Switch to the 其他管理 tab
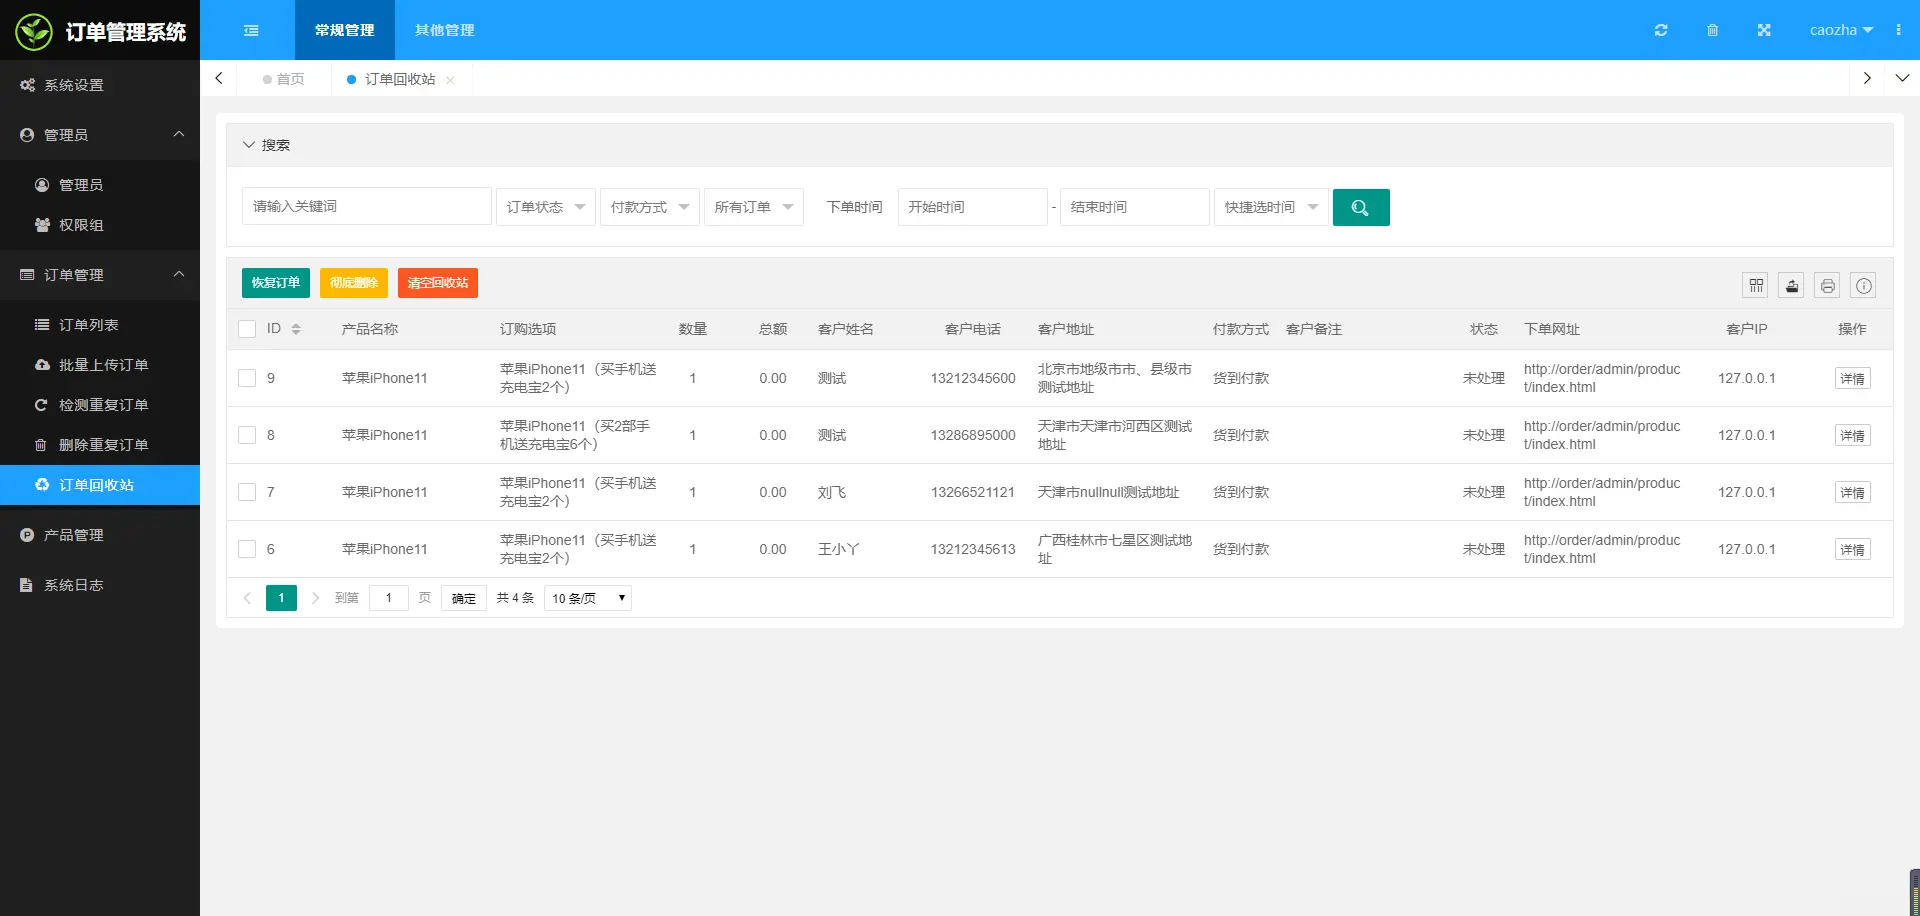The image size is (1920, 916). 444,30
